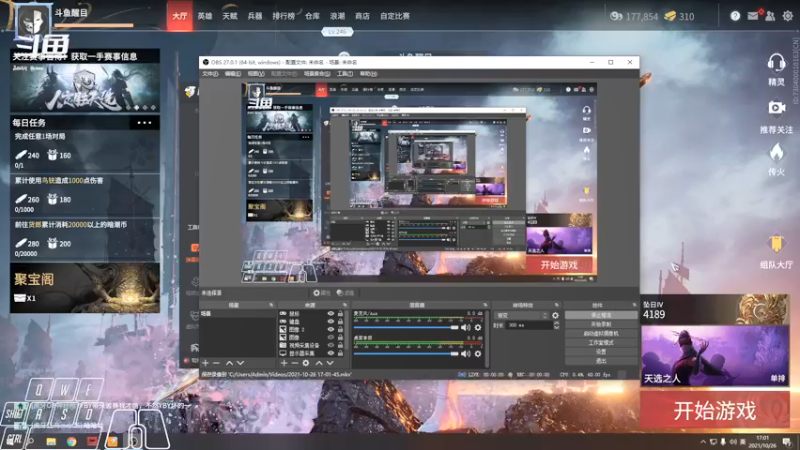Open the 精灵 headset icon in game sidebar
The width and height of the screenshot is (800, 450).
click(776, 64)
